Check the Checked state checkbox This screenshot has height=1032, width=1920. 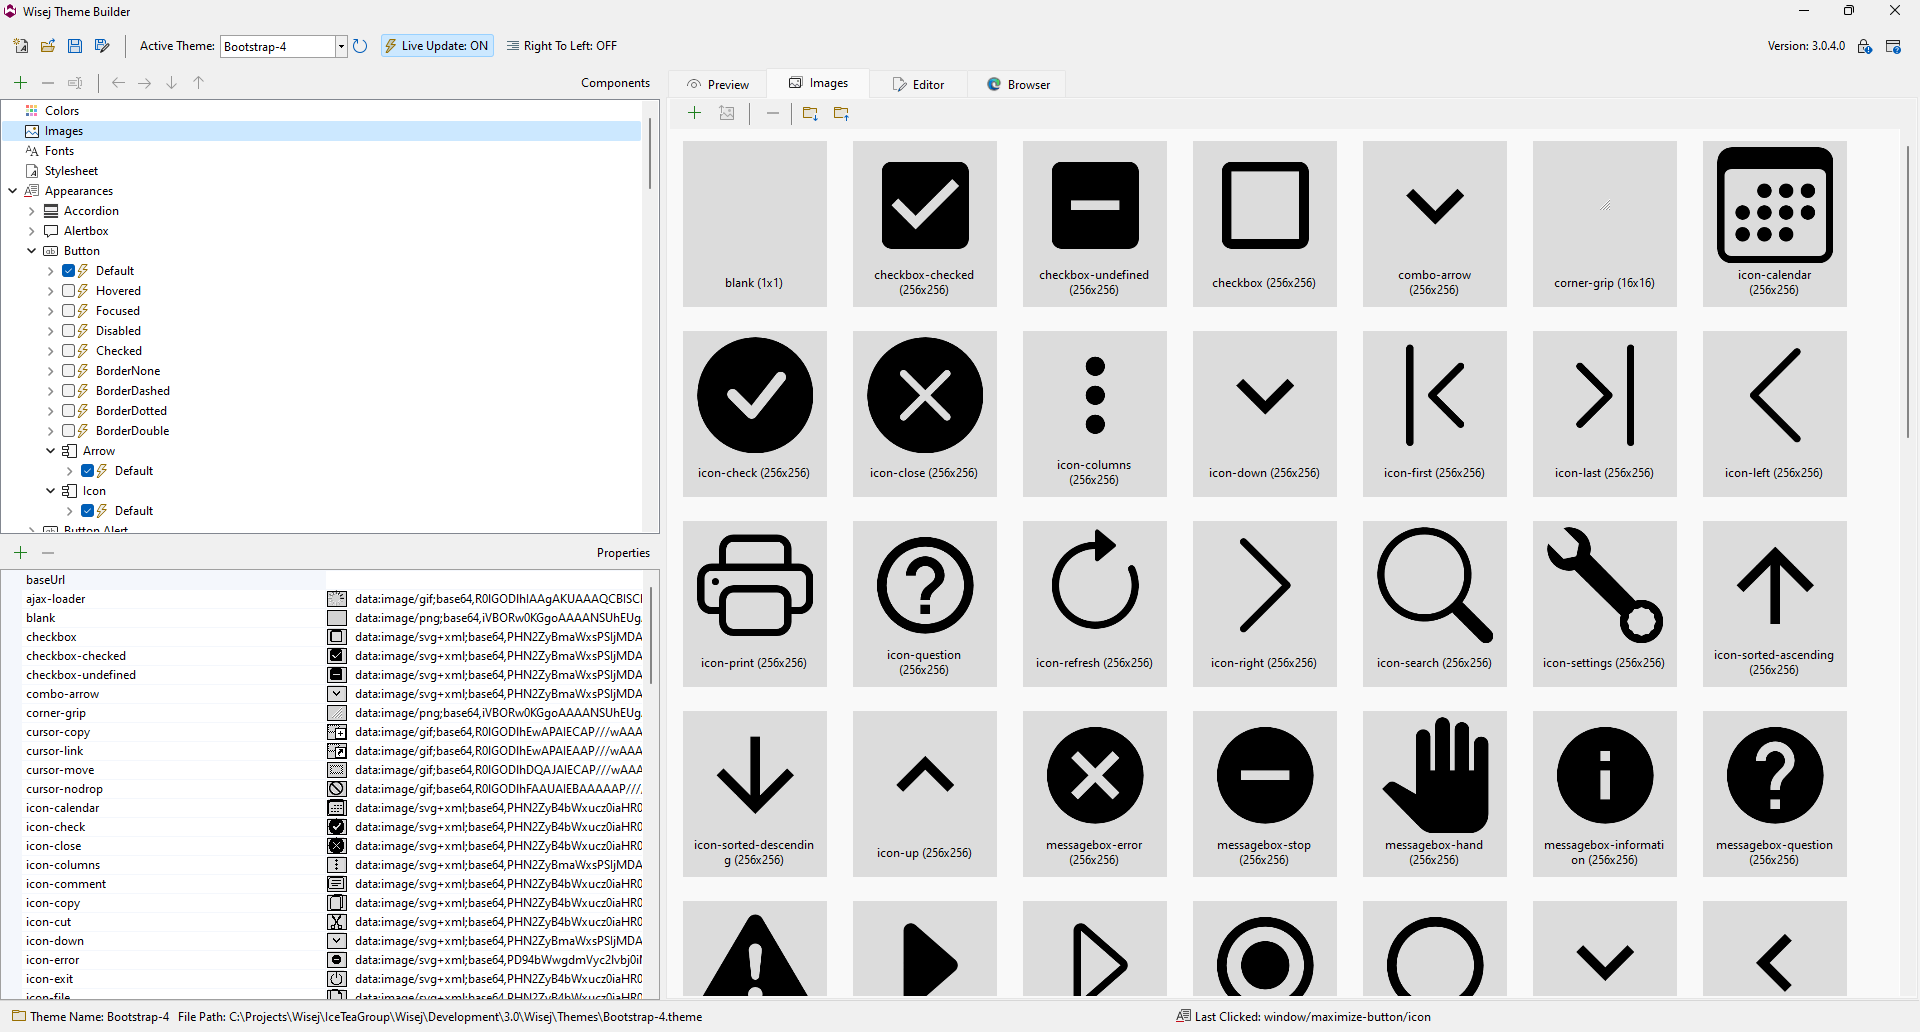tap(69, 351)
